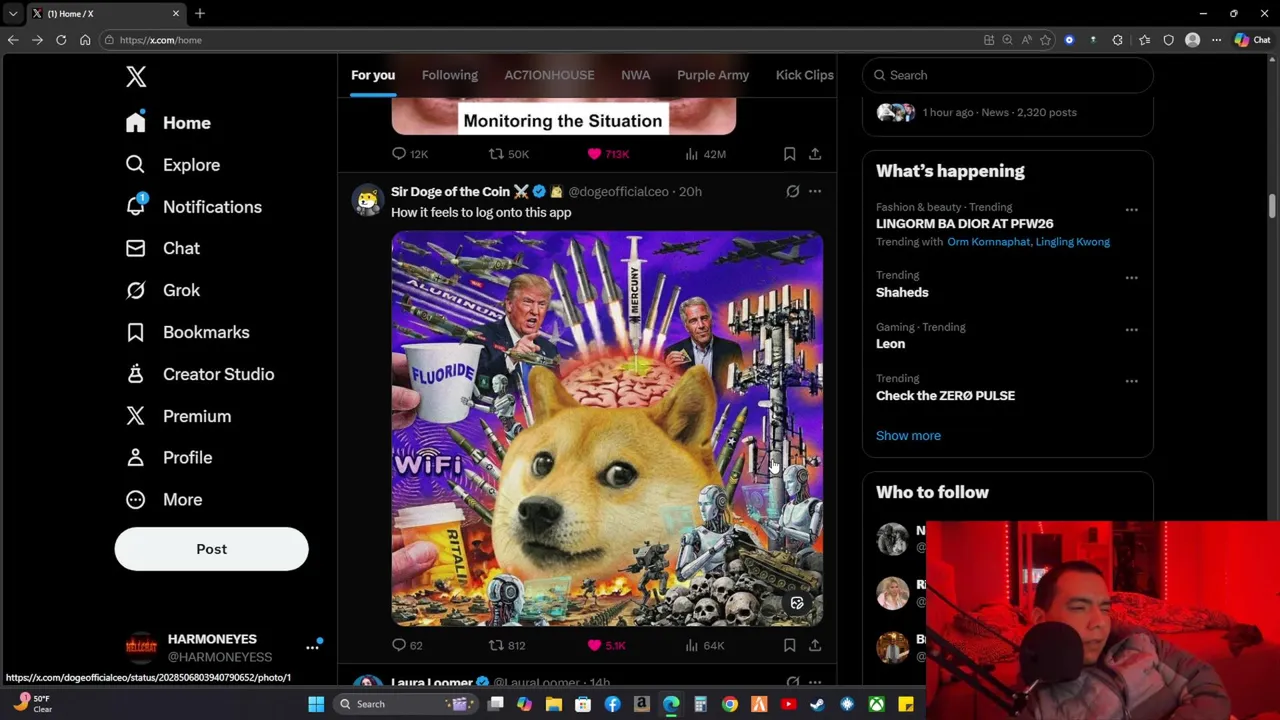Click Grok explain icon on Doge post
This screenshot has height=720, width=1280.
click(x=792, y=191)
